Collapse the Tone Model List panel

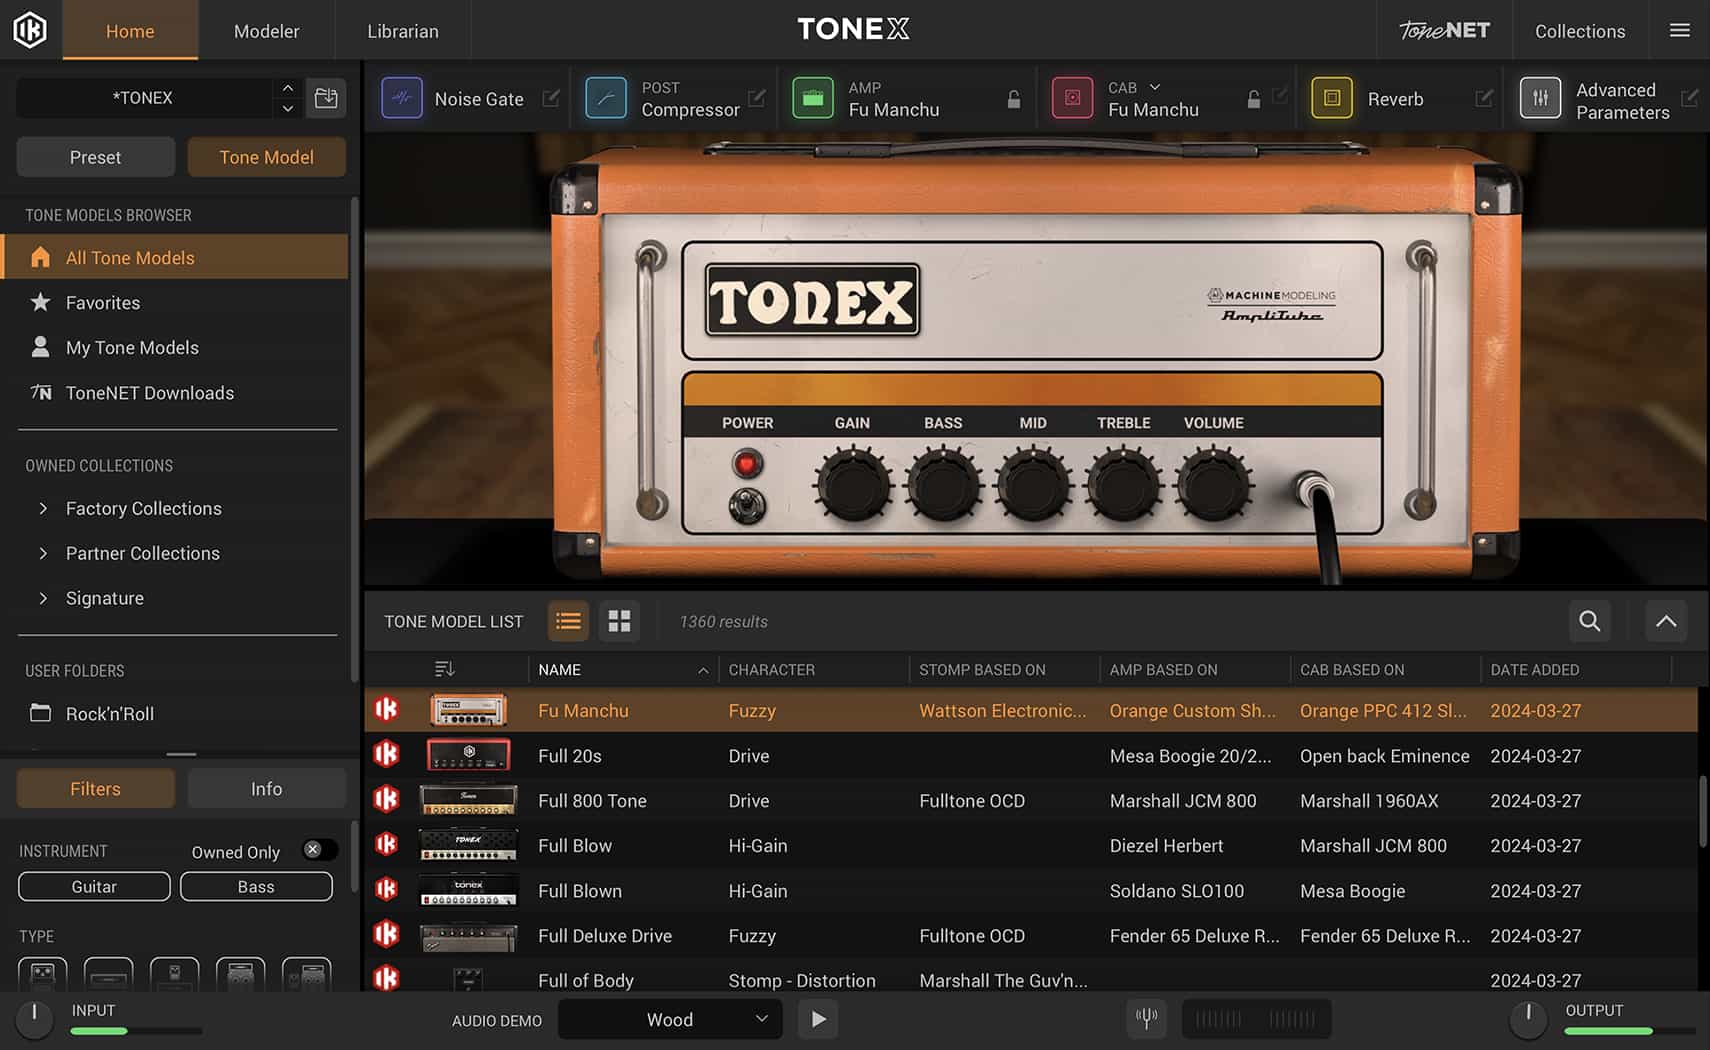(1665, 621)
